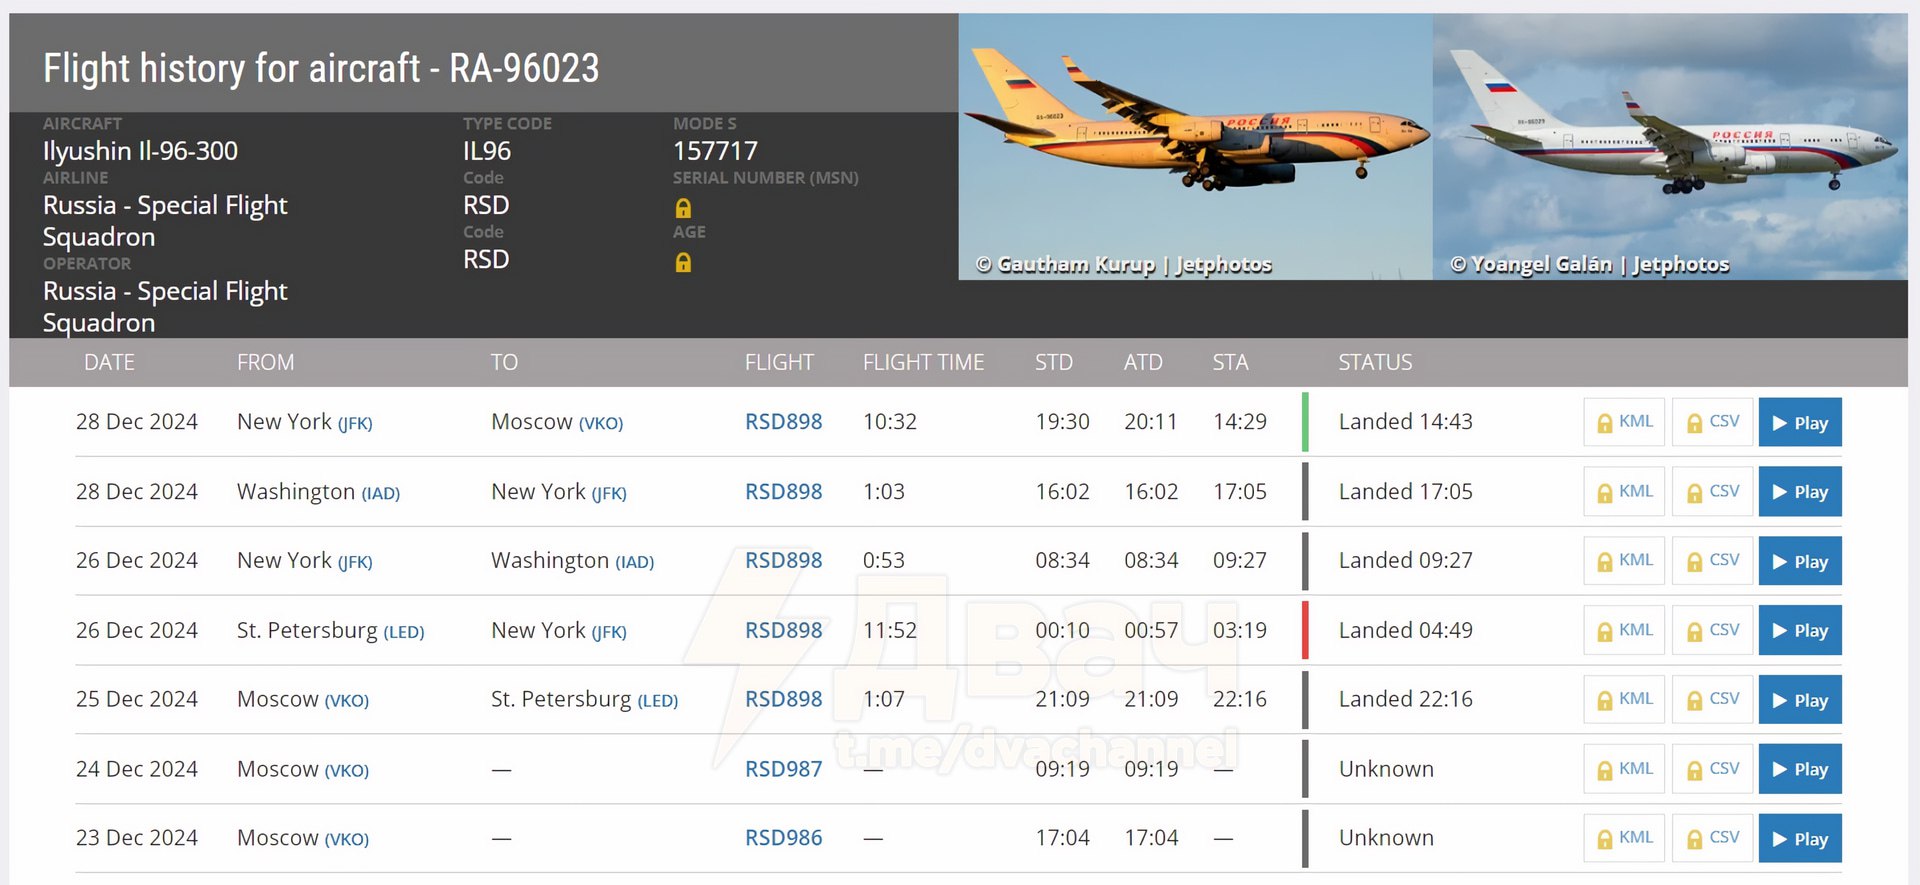Download CSV for St. Petersburg to New York flight
This screenshot has width=1920, height=885.
tap(1712, 631)
